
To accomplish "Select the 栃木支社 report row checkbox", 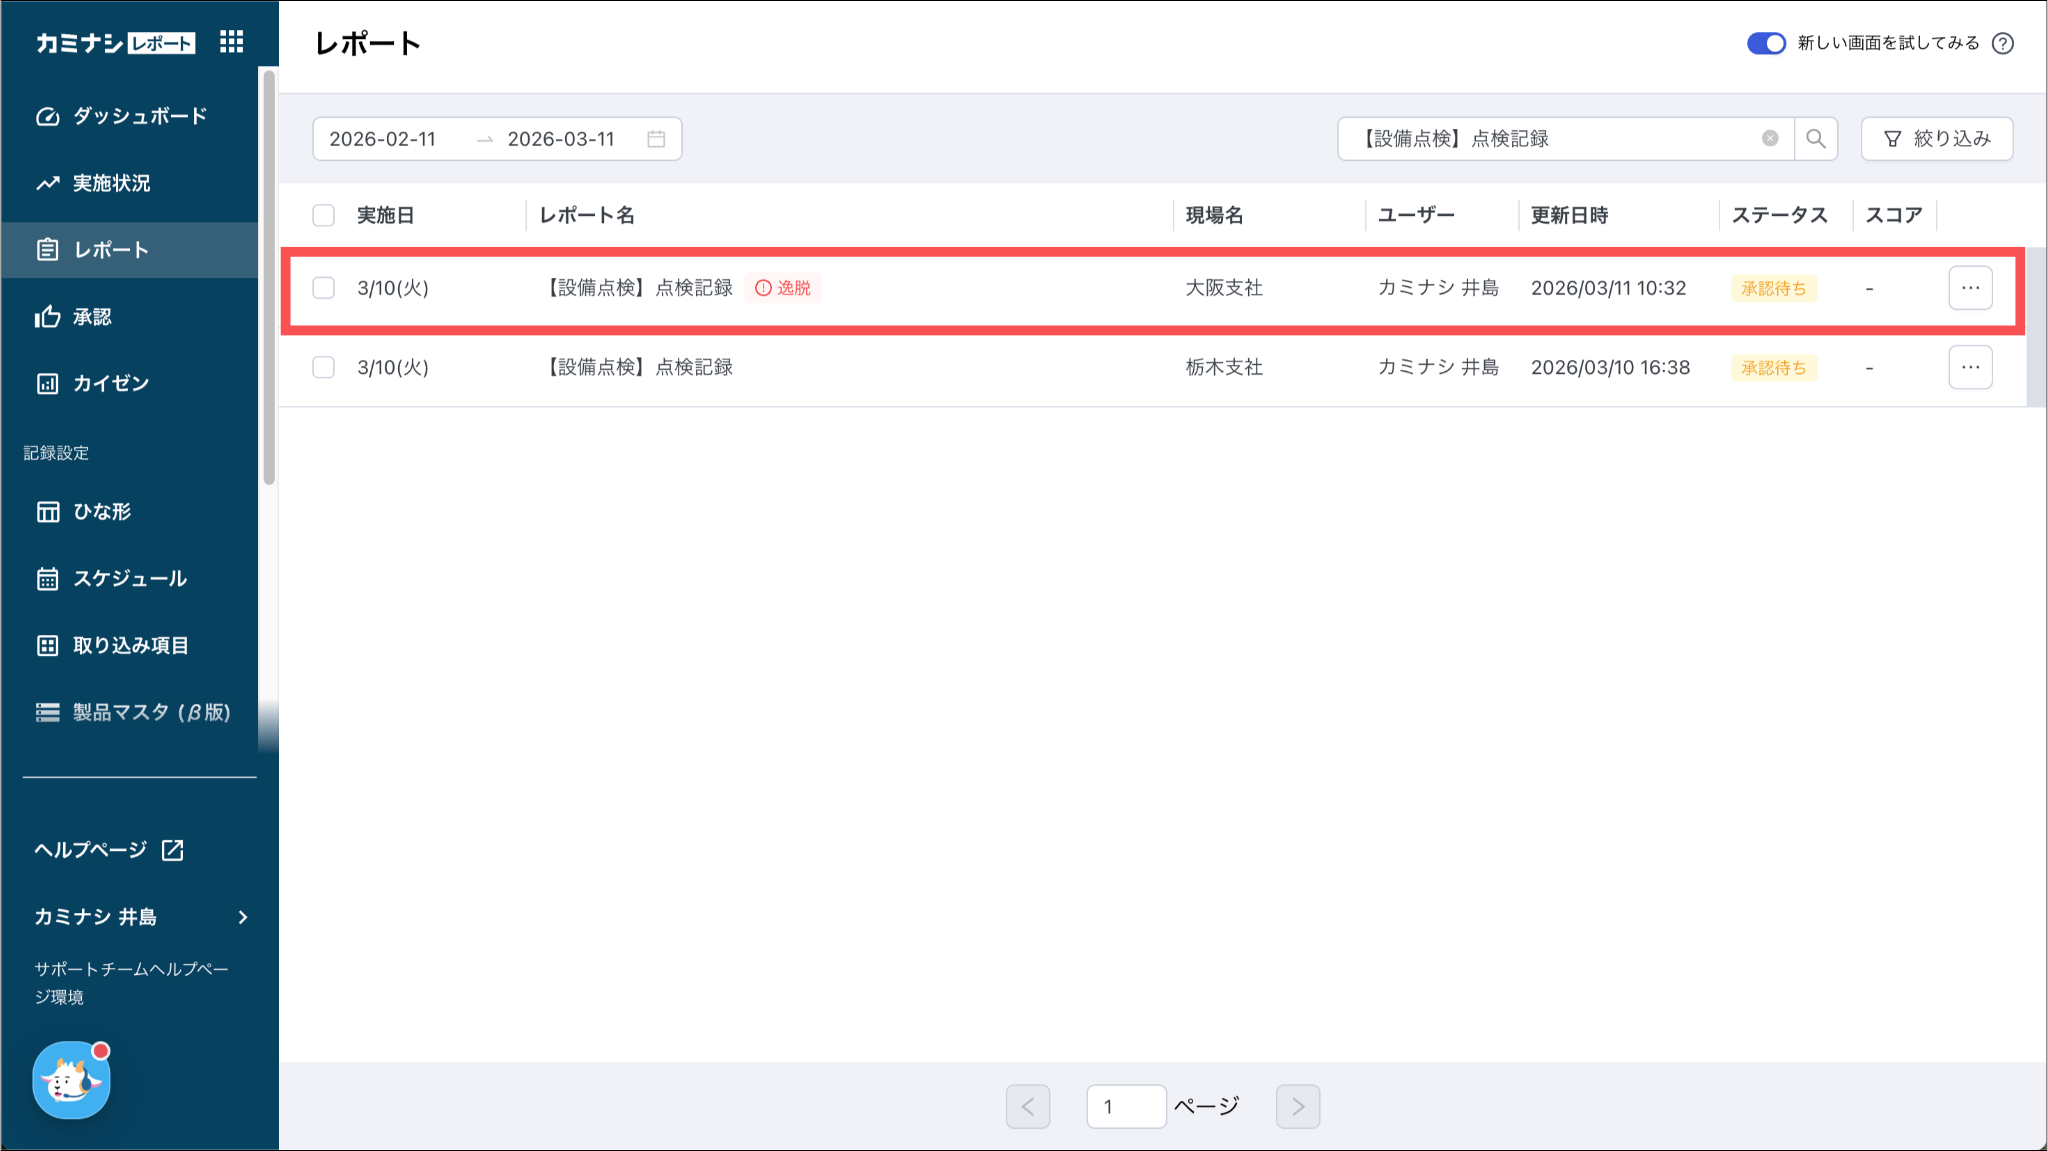I will [323, 367].
